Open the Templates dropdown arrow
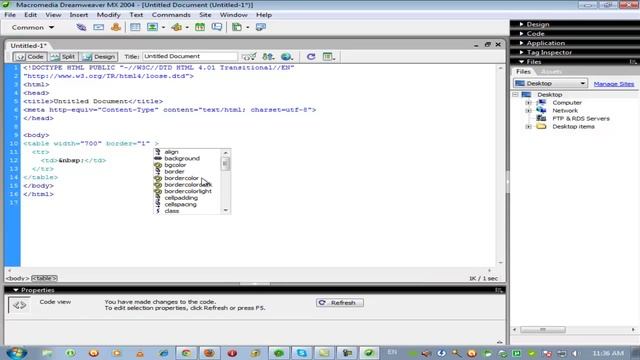Image resolution: width=640 pixels, height=360 pixels. (247, 28)
